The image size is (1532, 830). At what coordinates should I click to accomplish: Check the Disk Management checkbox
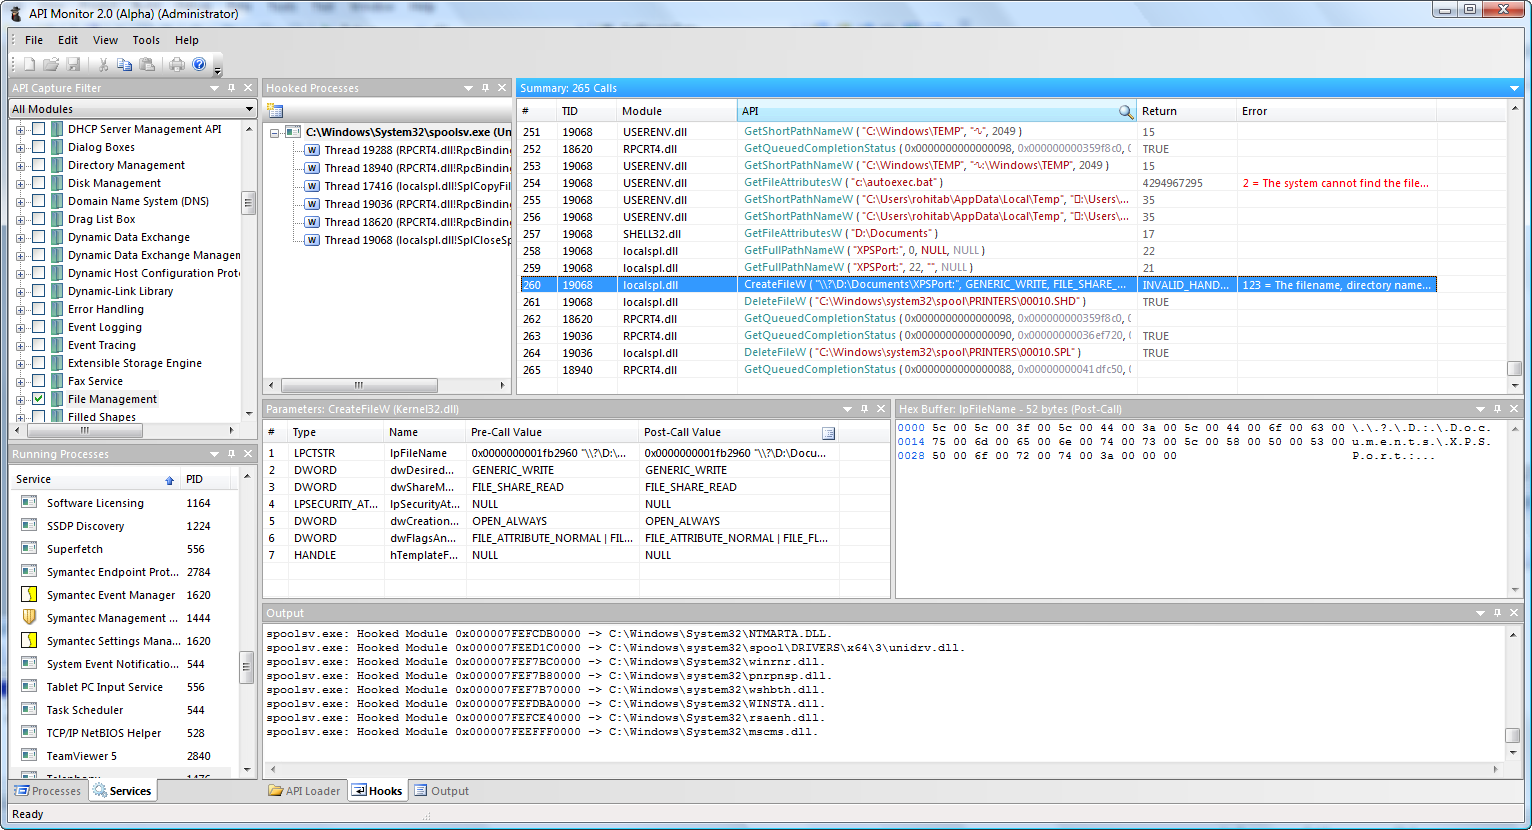(38, 183)
